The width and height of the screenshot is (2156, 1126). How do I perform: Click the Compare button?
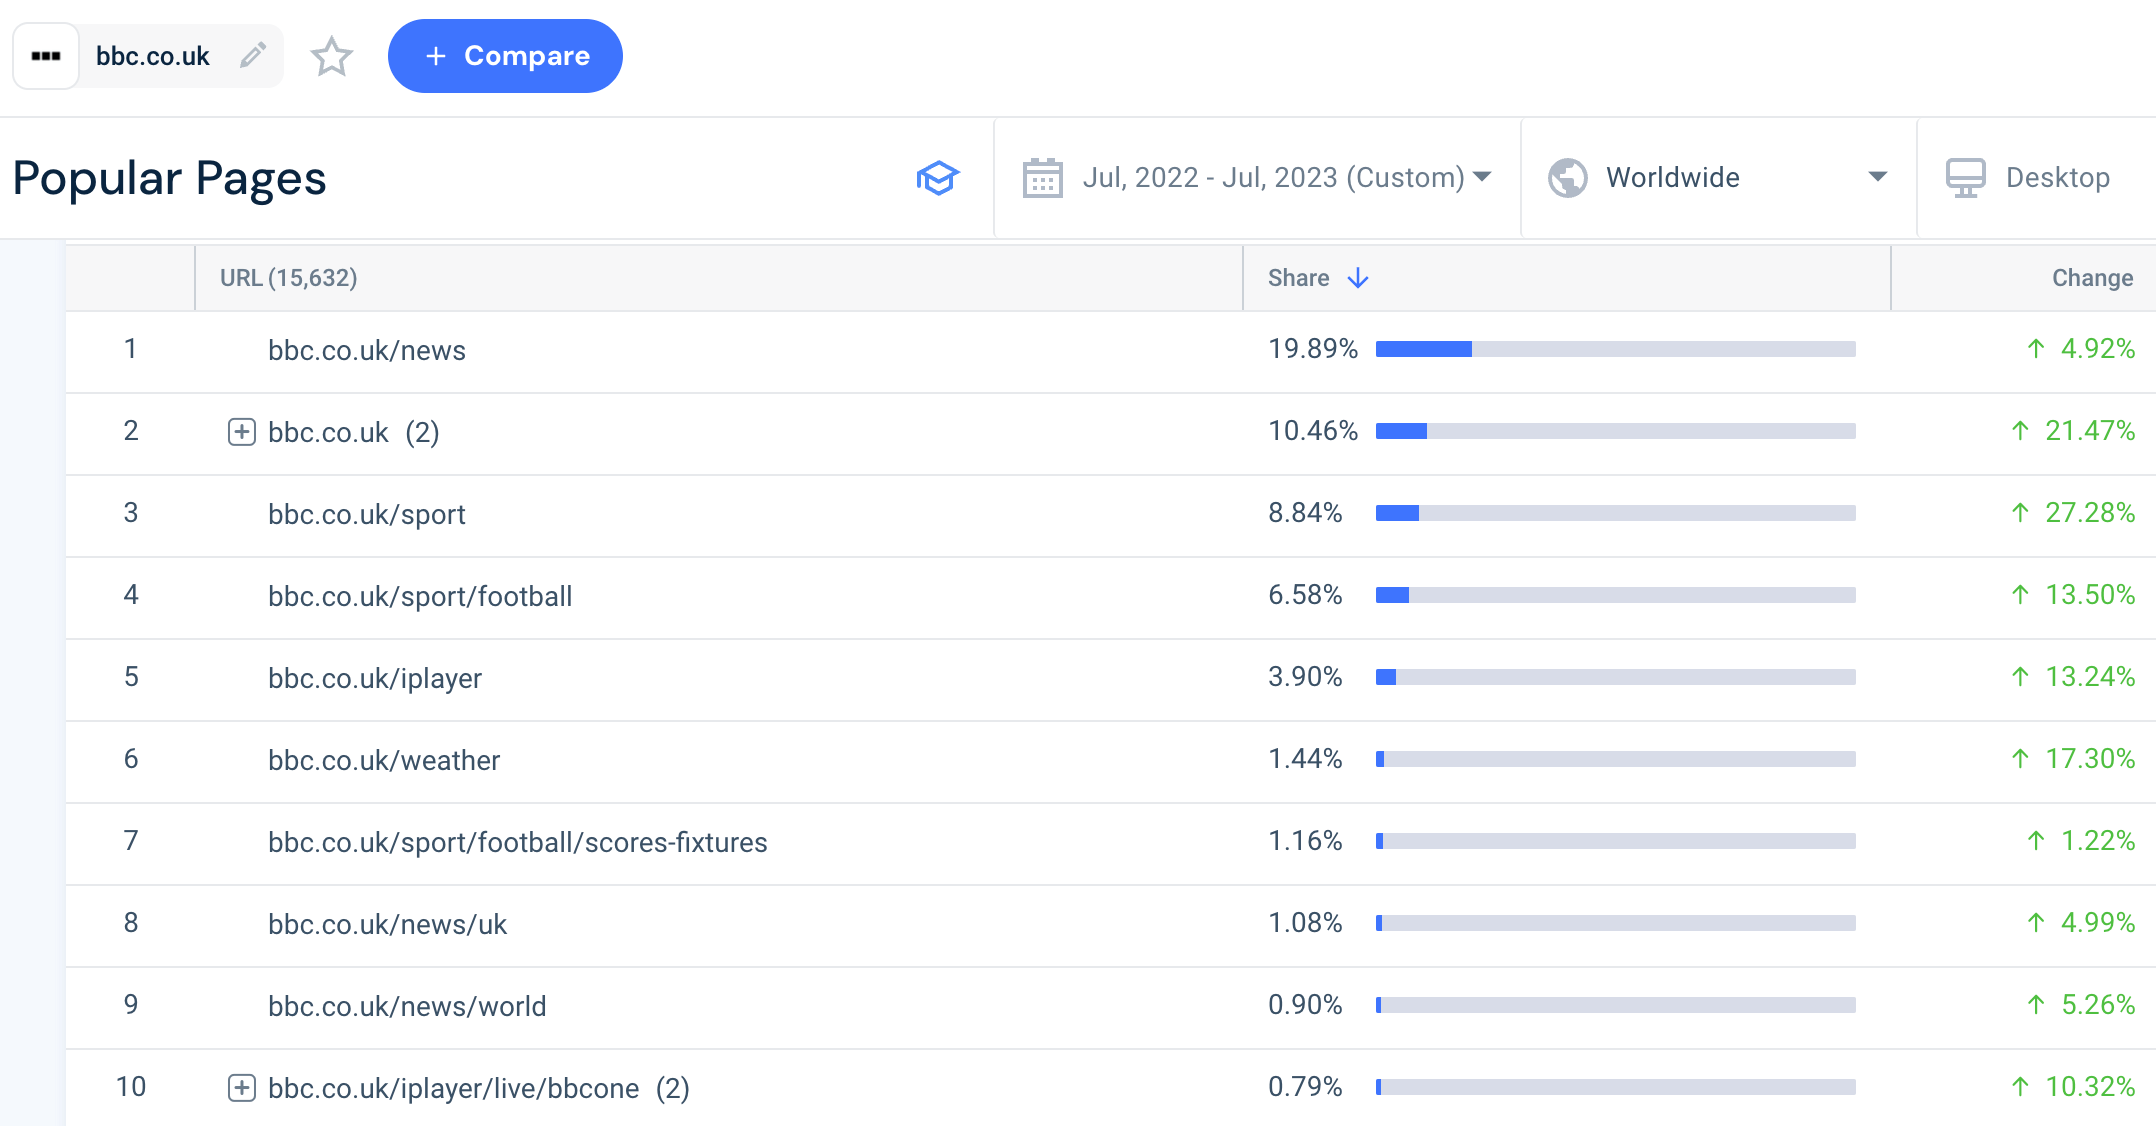(505, 56)
